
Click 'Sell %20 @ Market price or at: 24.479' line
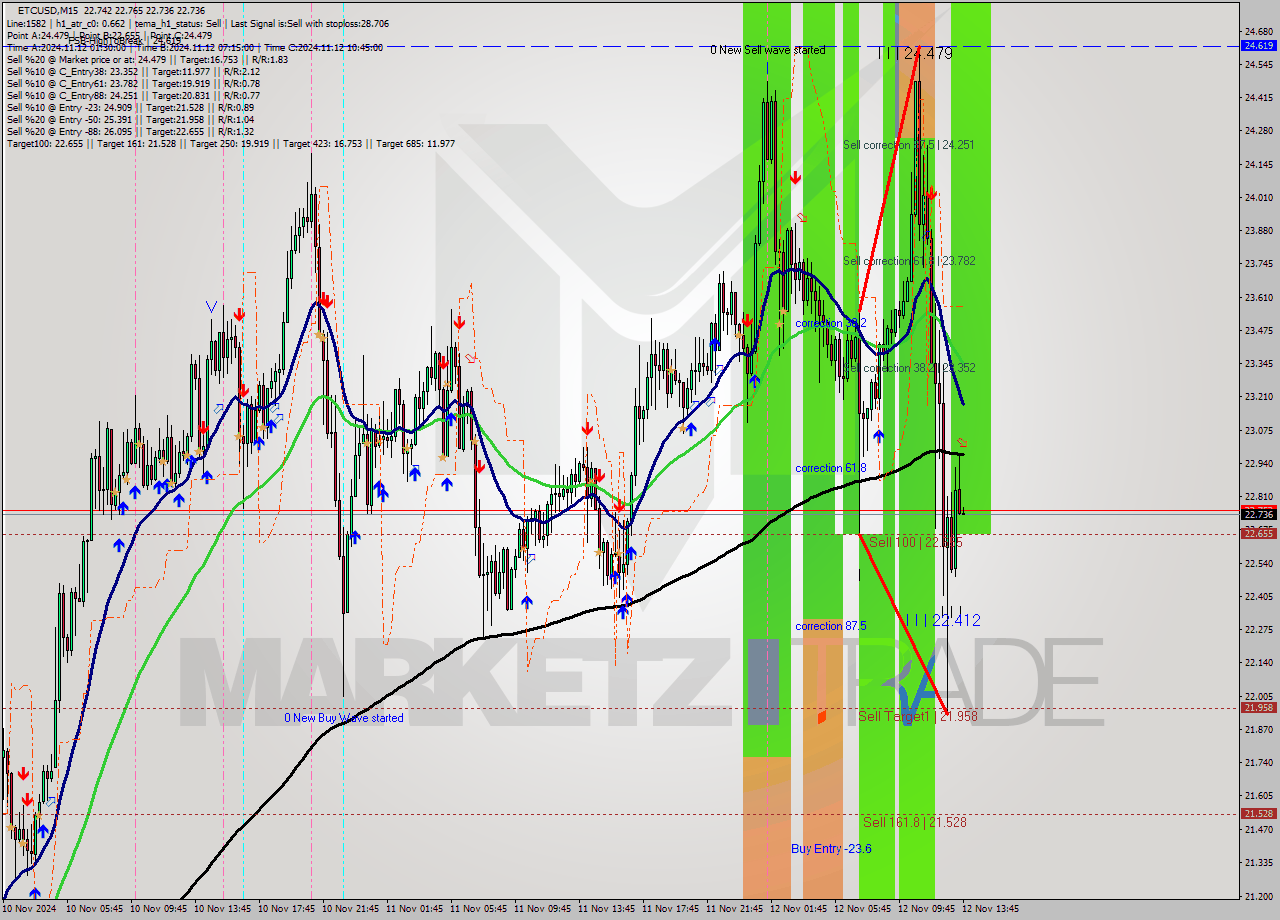(x=147, y=59)
